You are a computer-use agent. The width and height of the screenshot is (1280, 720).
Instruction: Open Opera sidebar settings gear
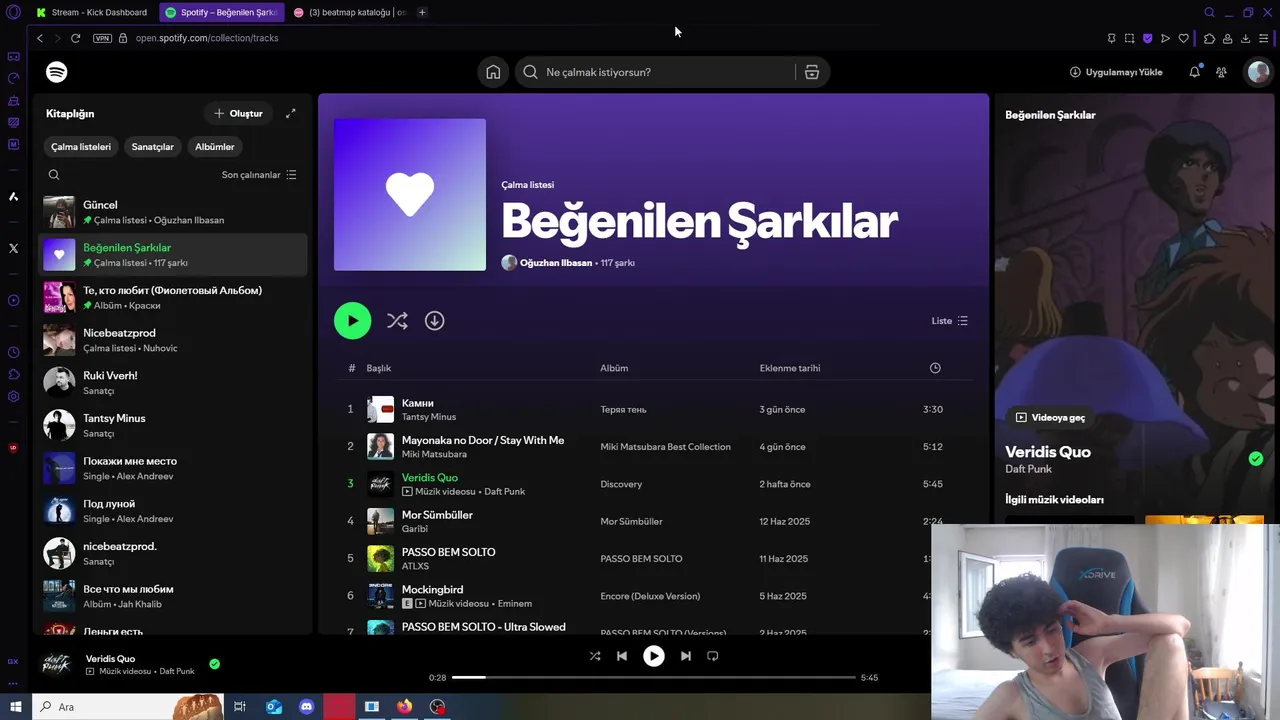13,396
